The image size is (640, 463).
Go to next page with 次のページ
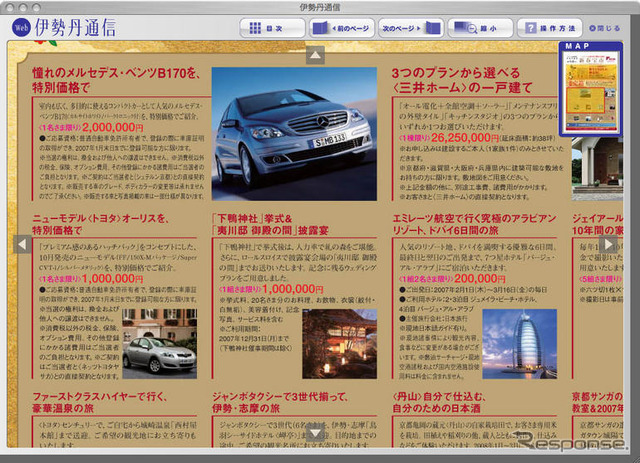tap(411, 28)
